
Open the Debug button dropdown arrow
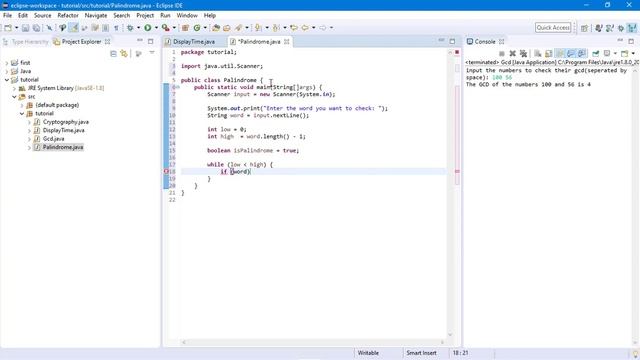click(x=138, y=28)
